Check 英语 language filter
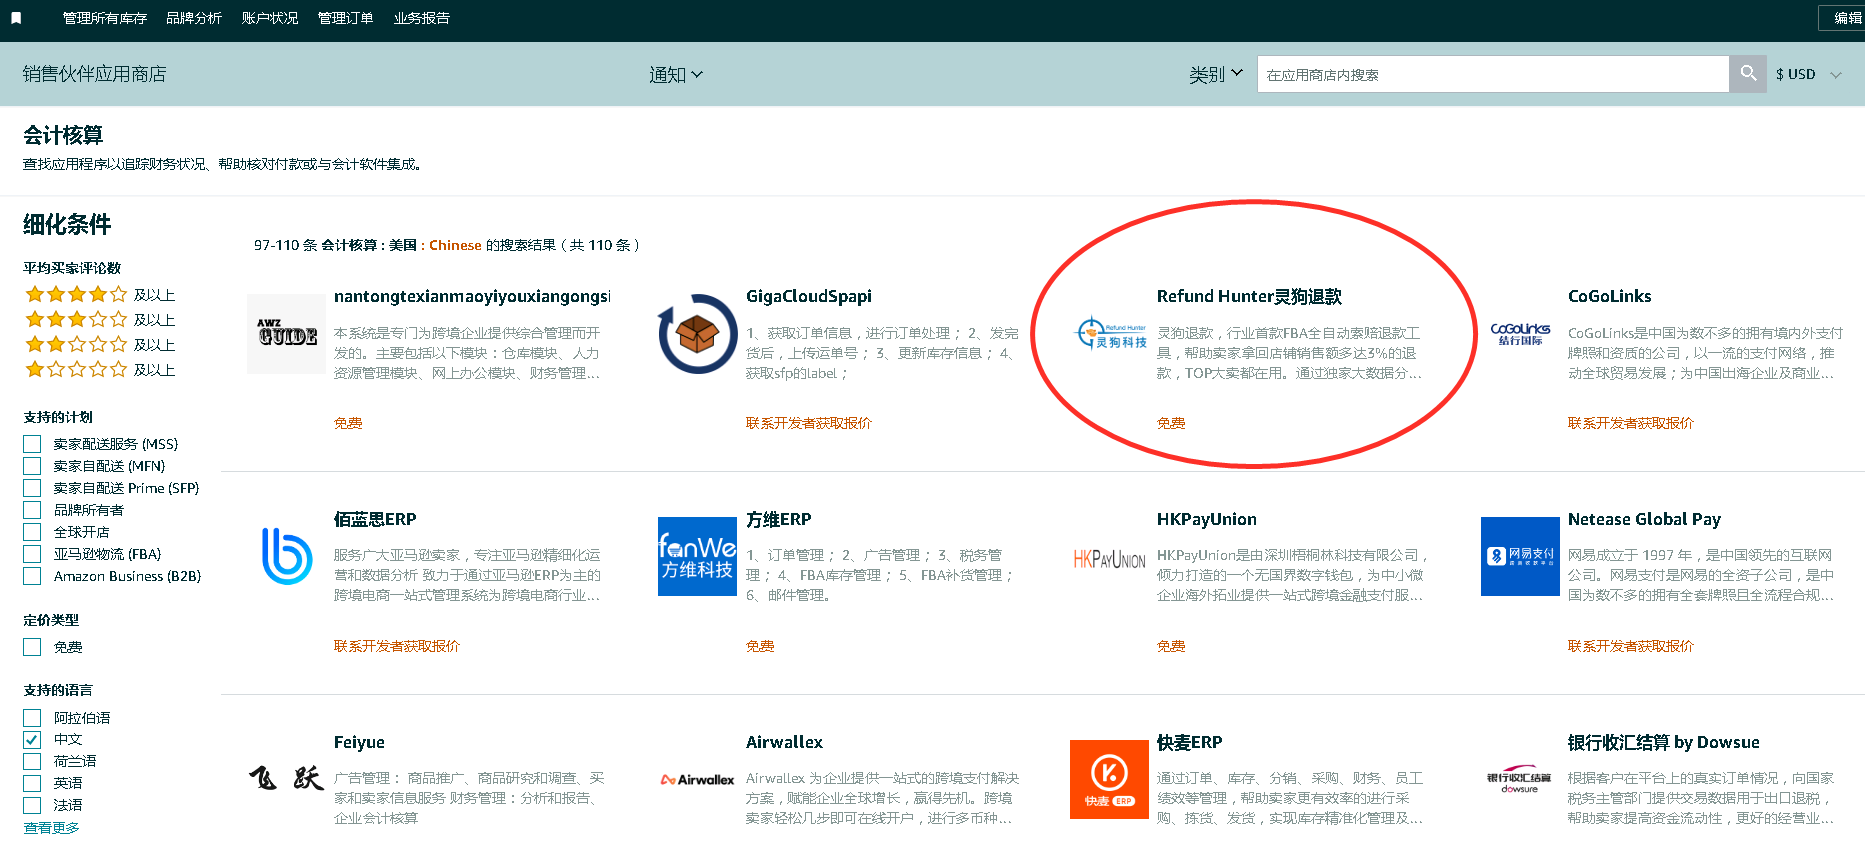Viewport: 1865px width, 856px height. [x=32, y=783]
